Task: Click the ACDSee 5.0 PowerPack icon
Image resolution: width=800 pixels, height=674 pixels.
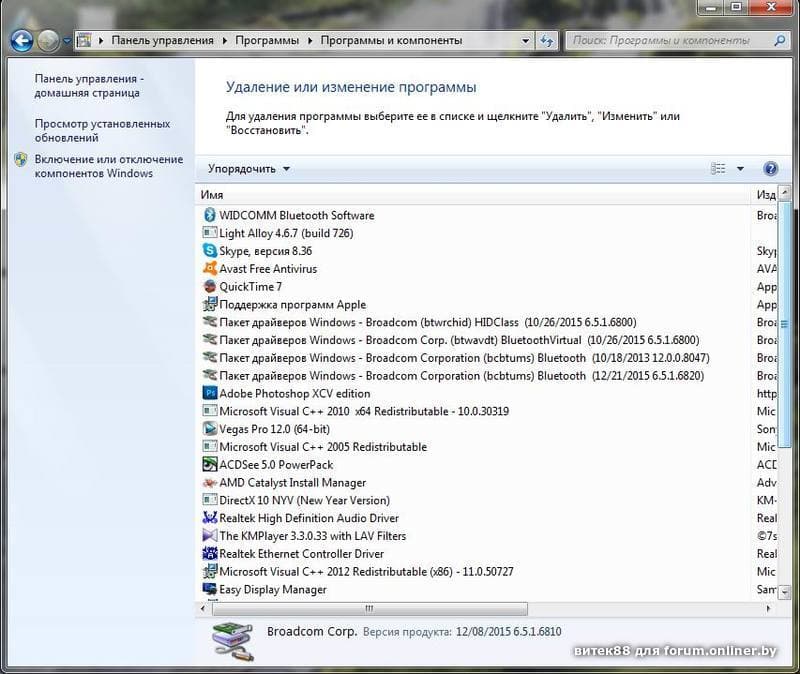Action: pos(210,464)
